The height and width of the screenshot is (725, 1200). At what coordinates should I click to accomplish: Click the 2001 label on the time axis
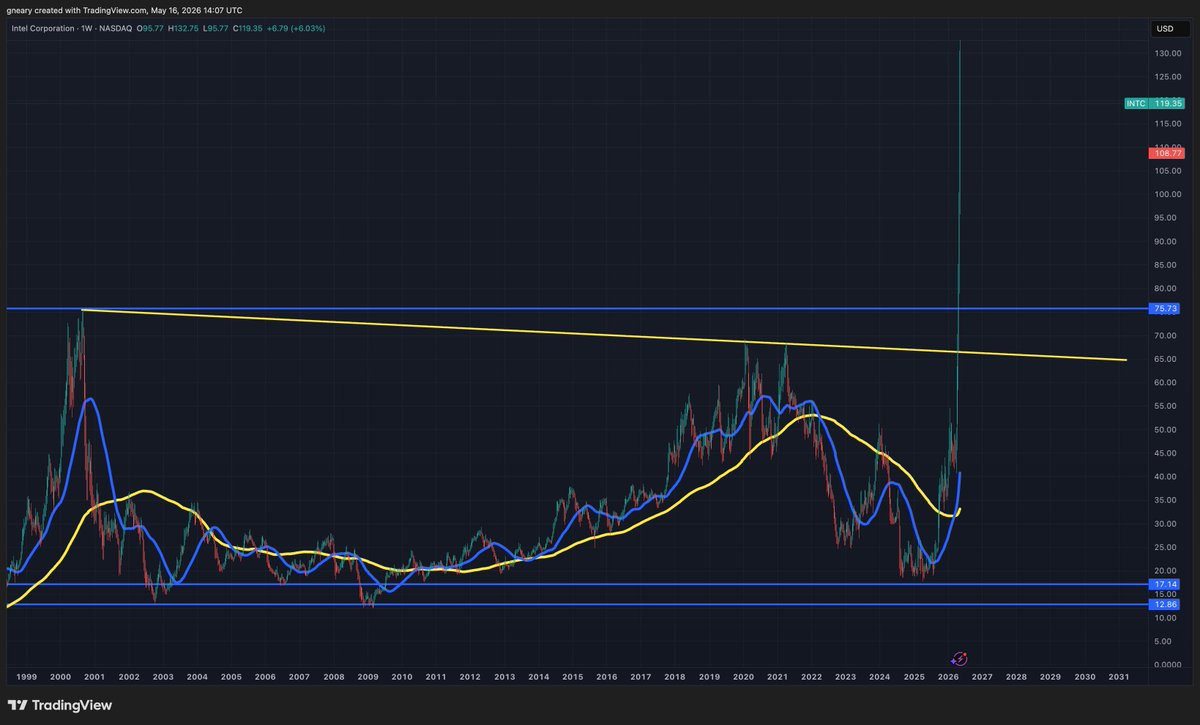94,677
